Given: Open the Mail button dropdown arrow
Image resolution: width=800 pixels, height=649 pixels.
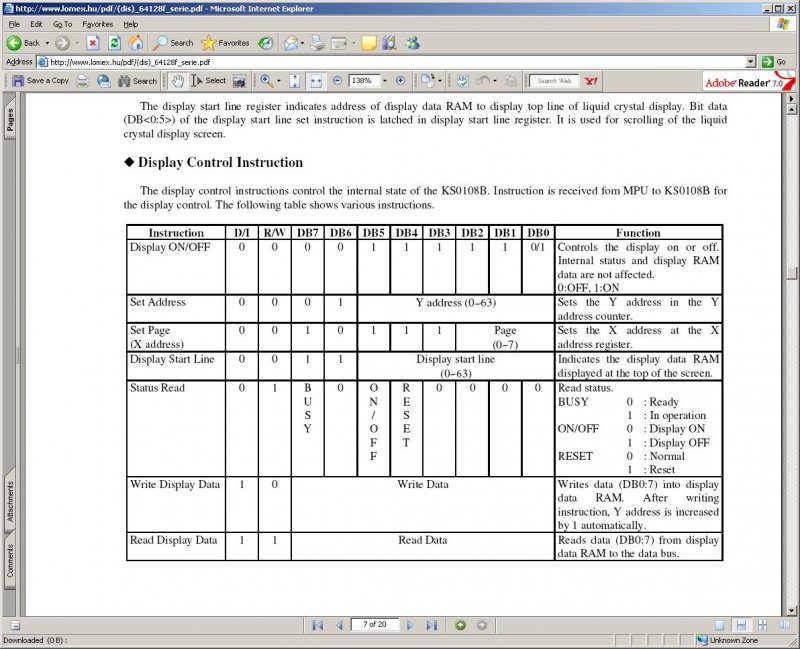Looking at the screenshot, I should pos(302,43).
